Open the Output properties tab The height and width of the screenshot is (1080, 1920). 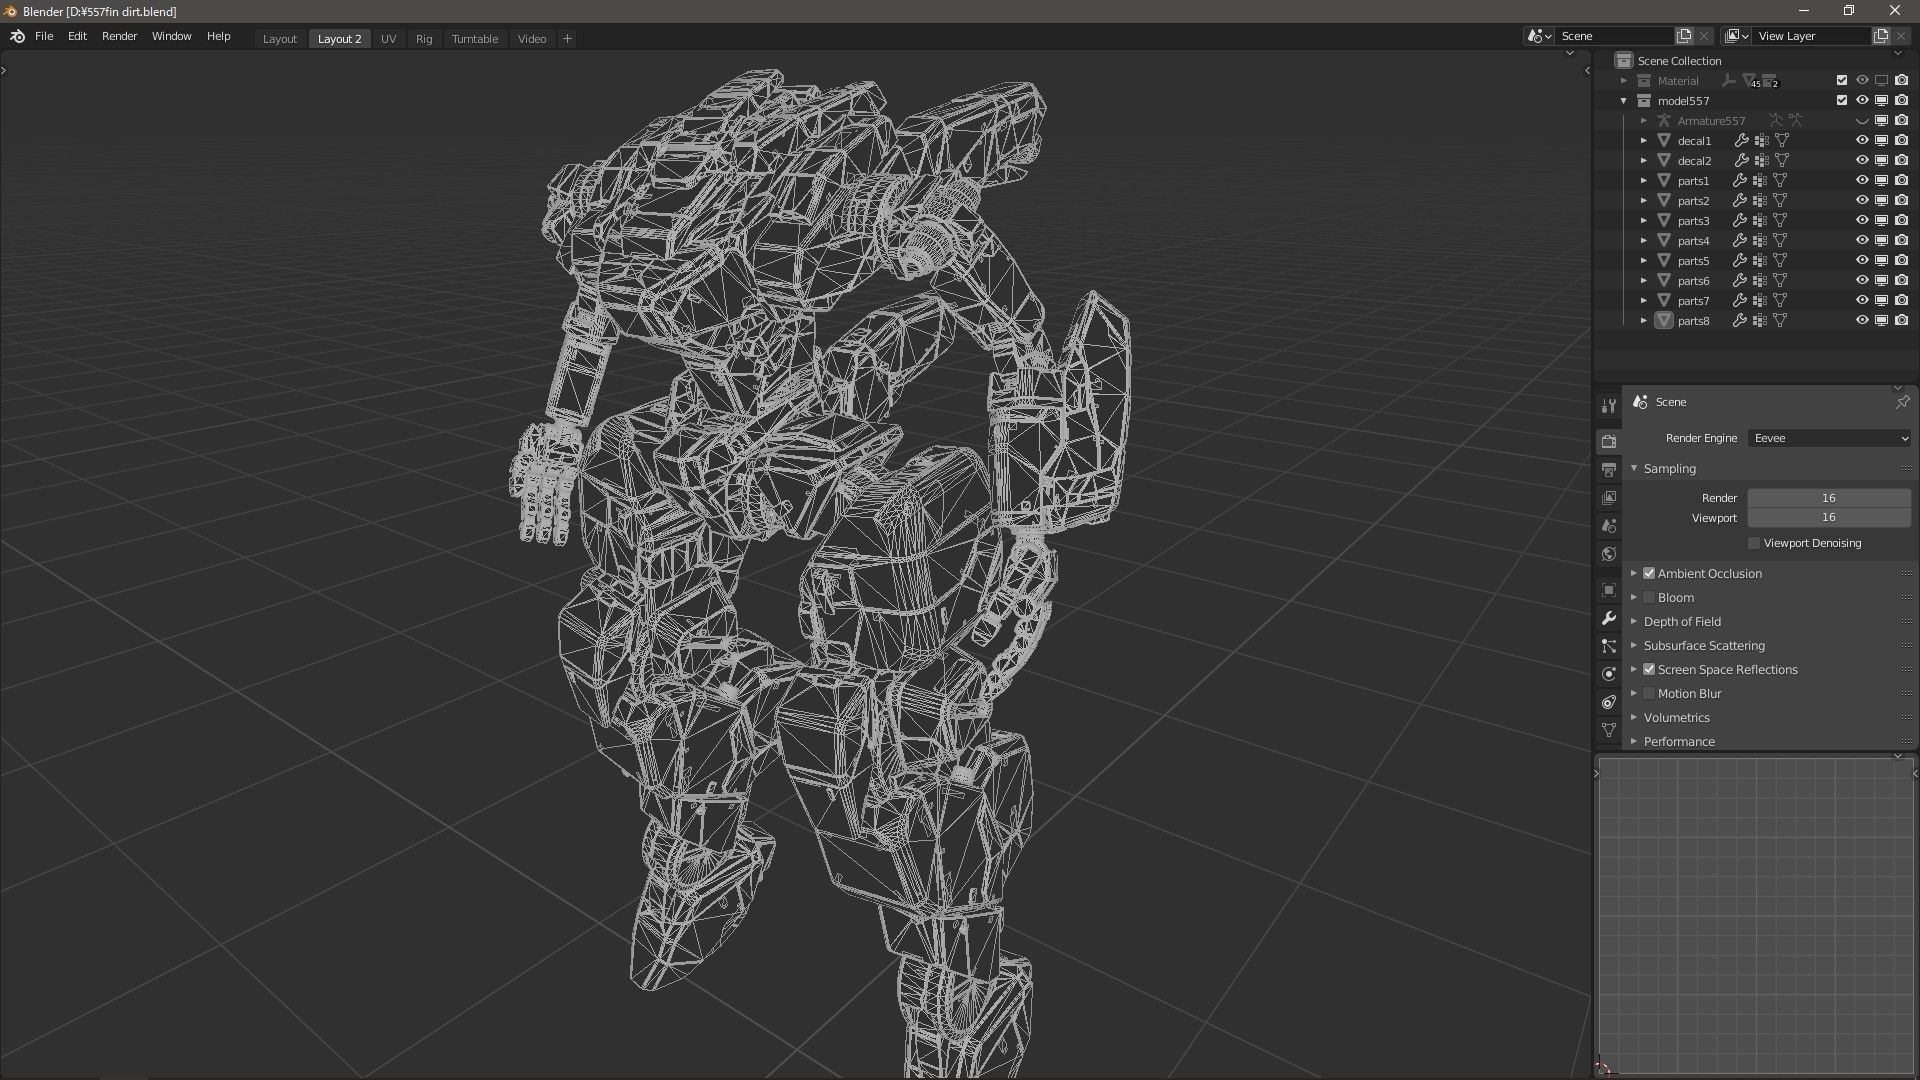coord(1608,469)
